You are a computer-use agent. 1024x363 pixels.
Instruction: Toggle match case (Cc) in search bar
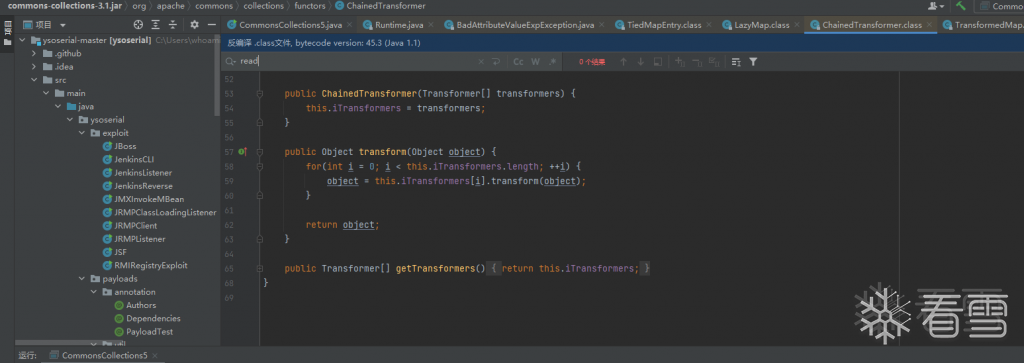[518, 61]
